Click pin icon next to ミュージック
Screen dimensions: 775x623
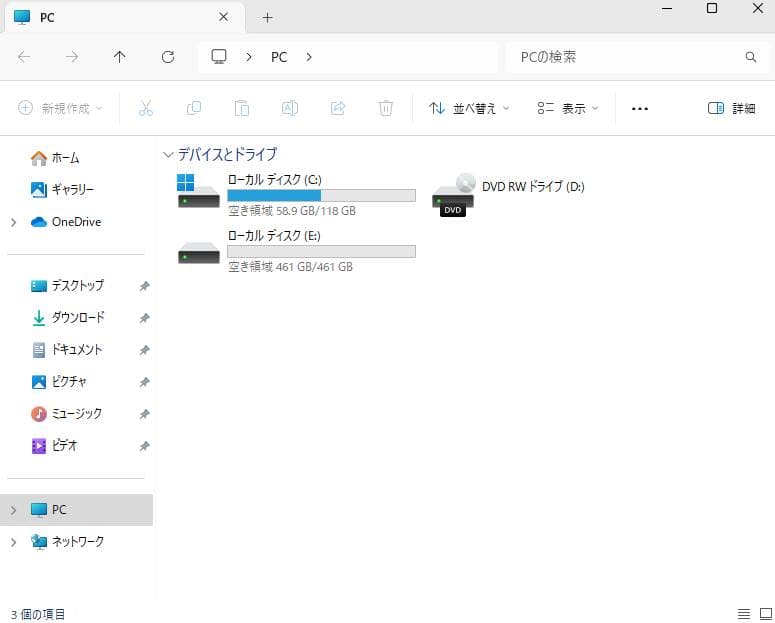[144, 414]
